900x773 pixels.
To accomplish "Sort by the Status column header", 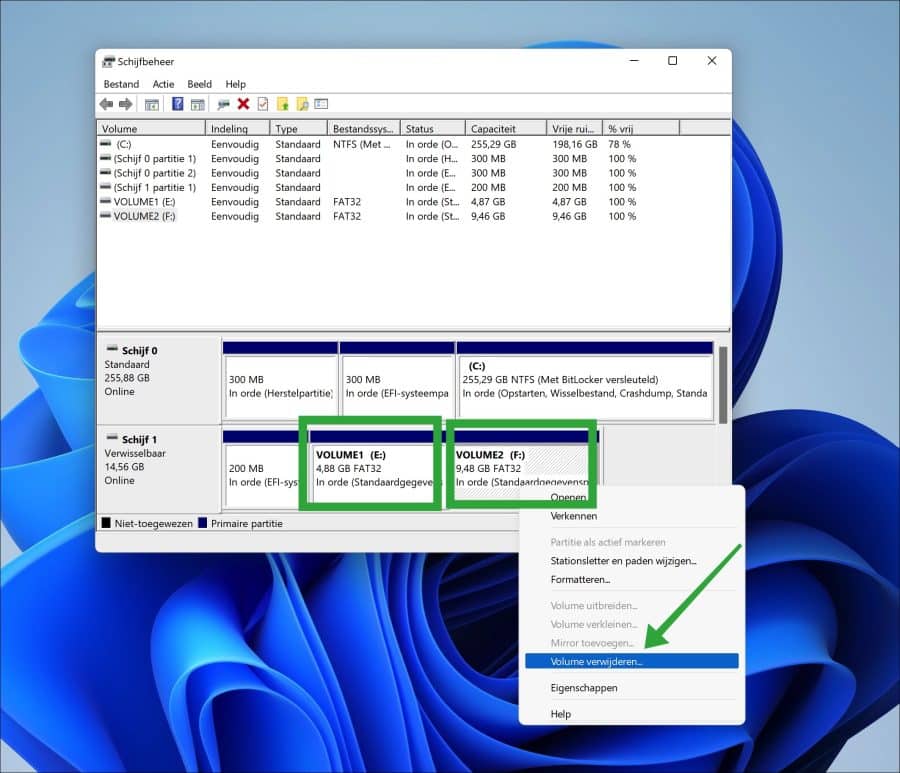I will (432, 129).
